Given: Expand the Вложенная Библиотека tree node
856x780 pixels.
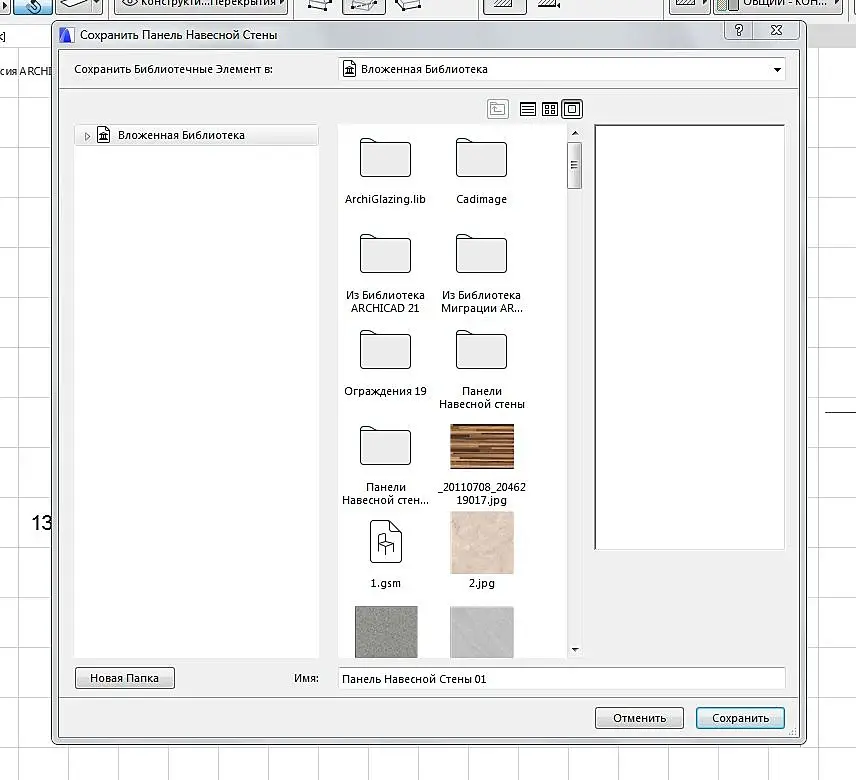Looking at the screenshot, I should click(87, 136).
